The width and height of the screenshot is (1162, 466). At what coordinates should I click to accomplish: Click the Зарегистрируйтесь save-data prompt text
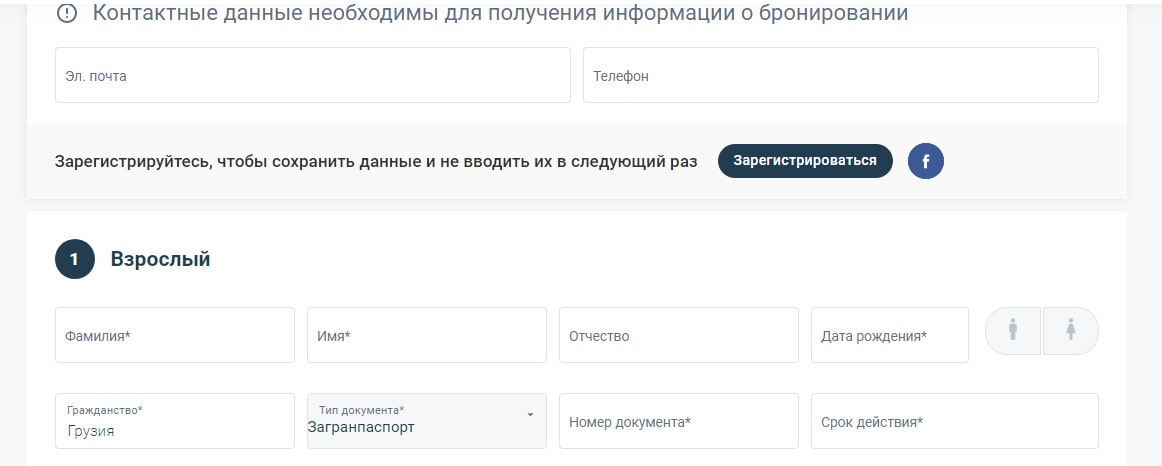(376, 161)
